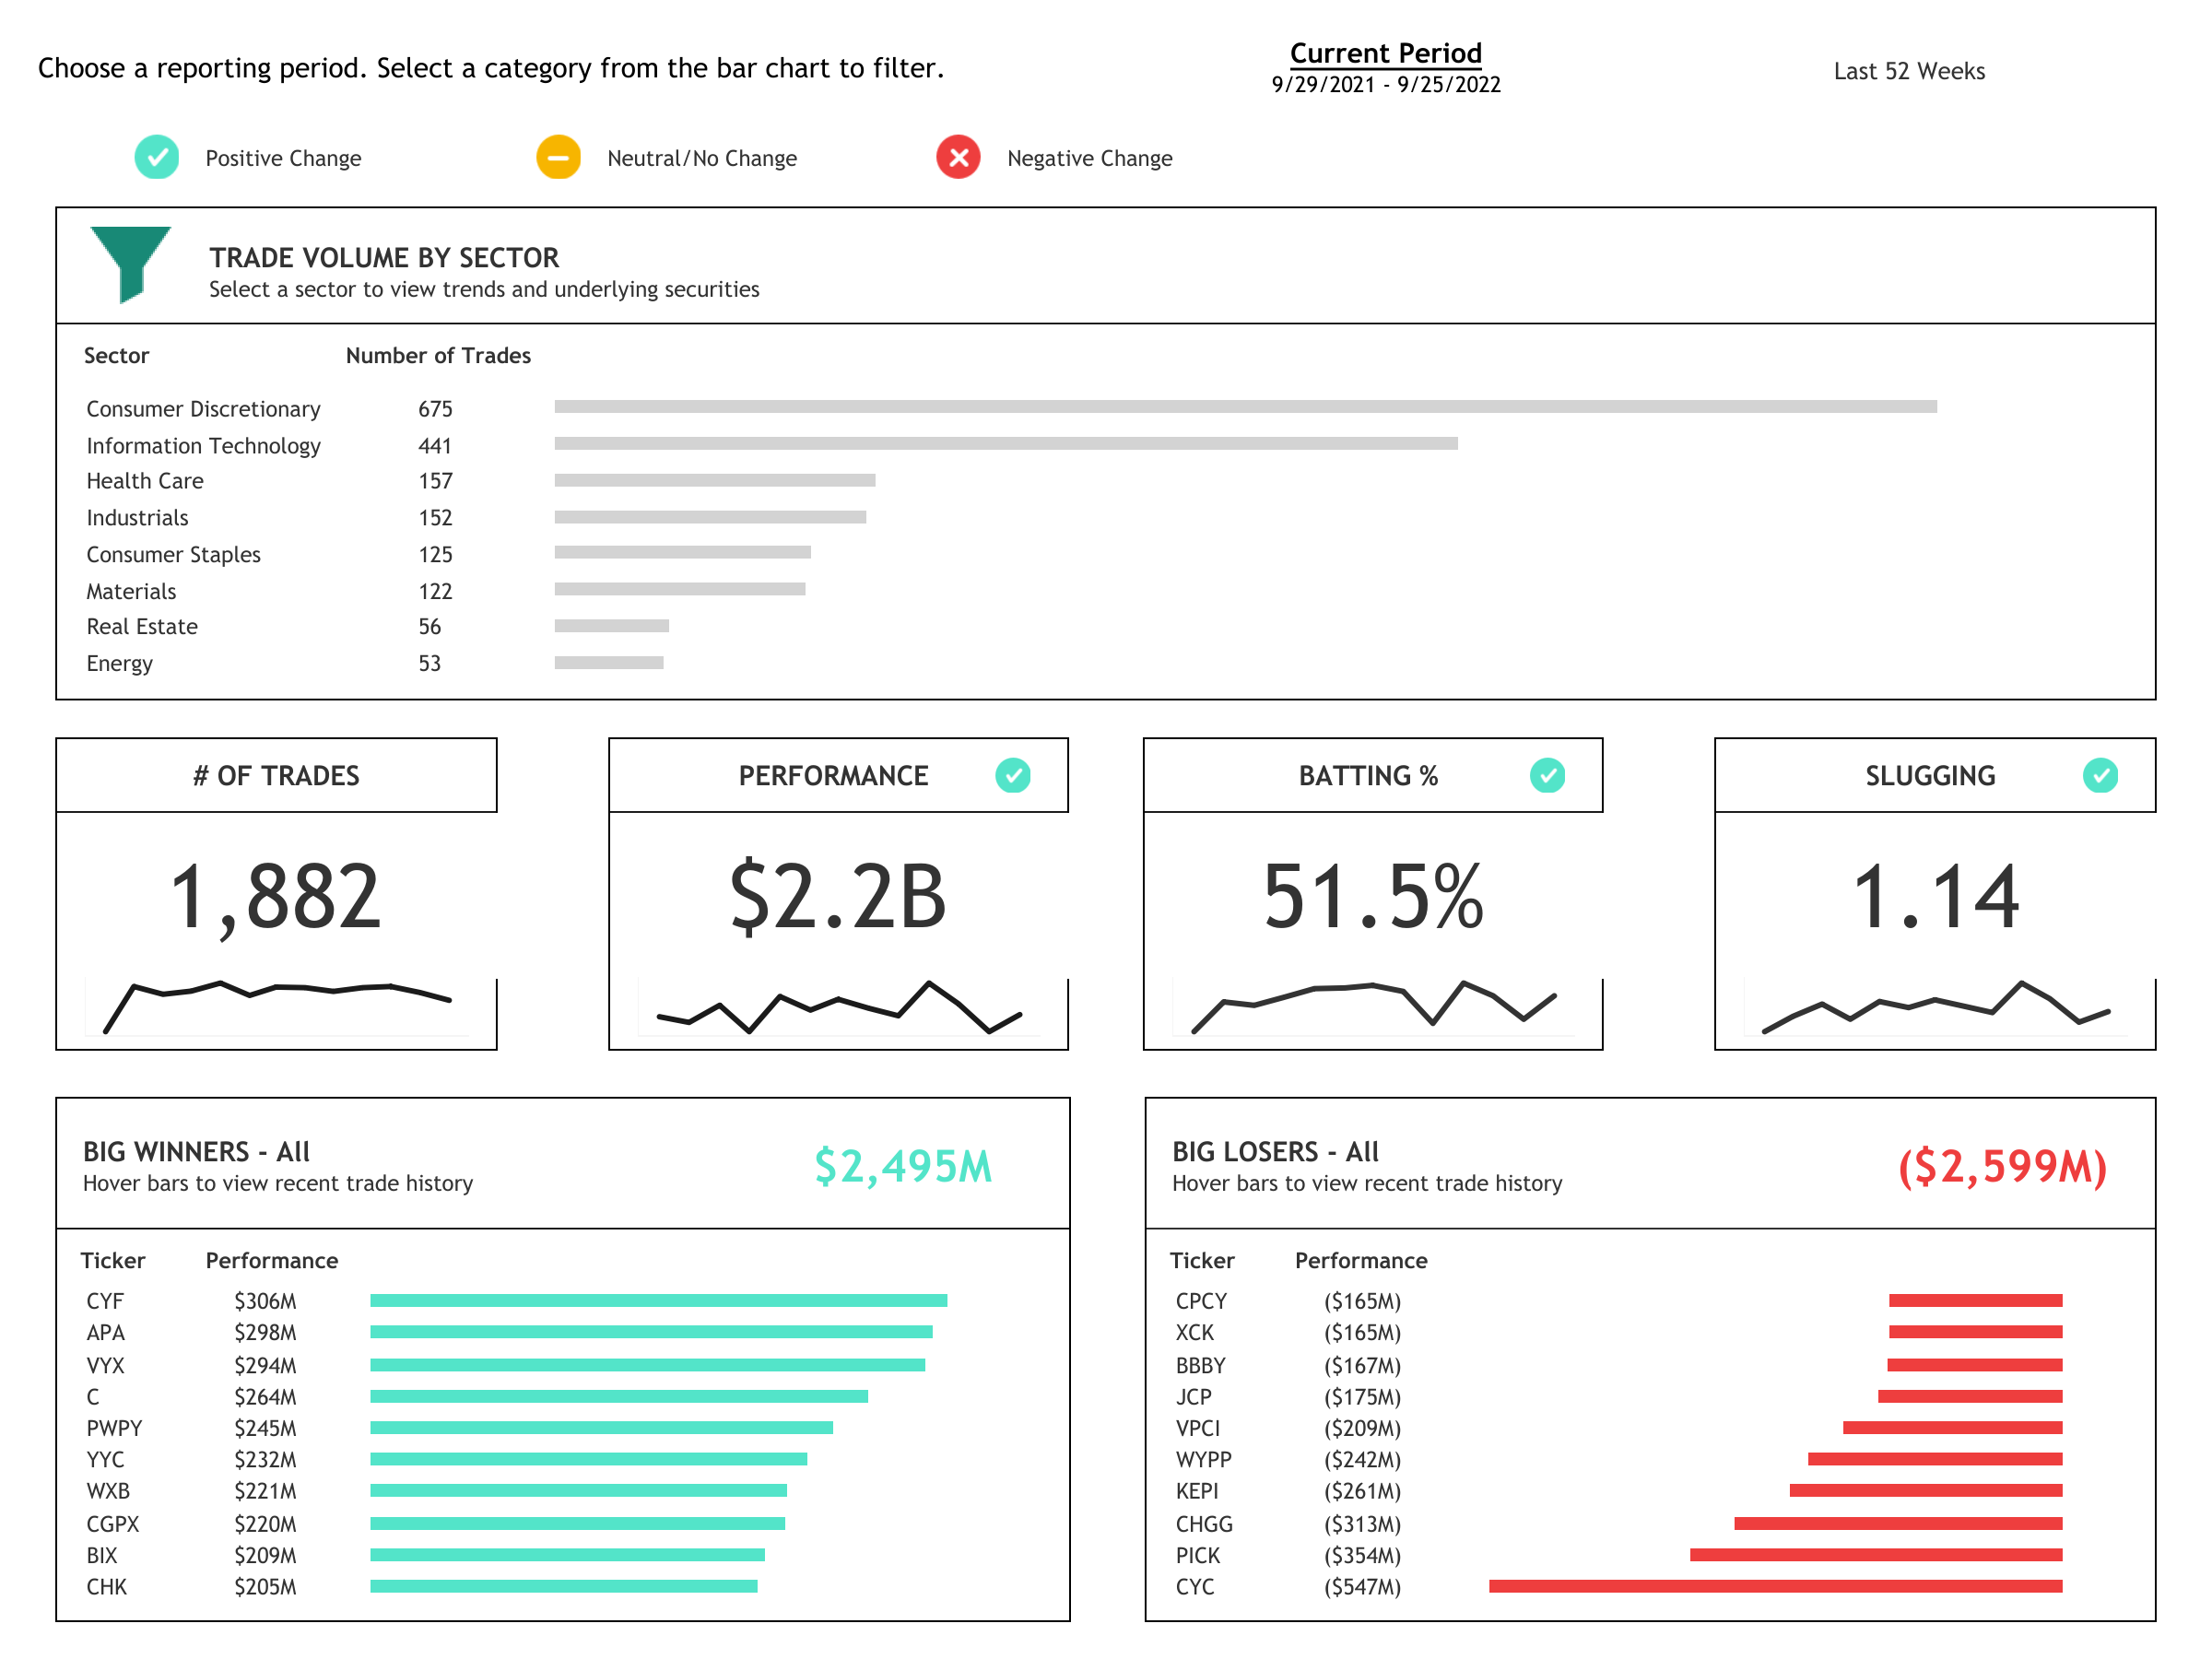The width and height of the screenshot is (2212, 1659).
Task: Click the Performance sparkline chart
Action: (x=838, y=1006)
